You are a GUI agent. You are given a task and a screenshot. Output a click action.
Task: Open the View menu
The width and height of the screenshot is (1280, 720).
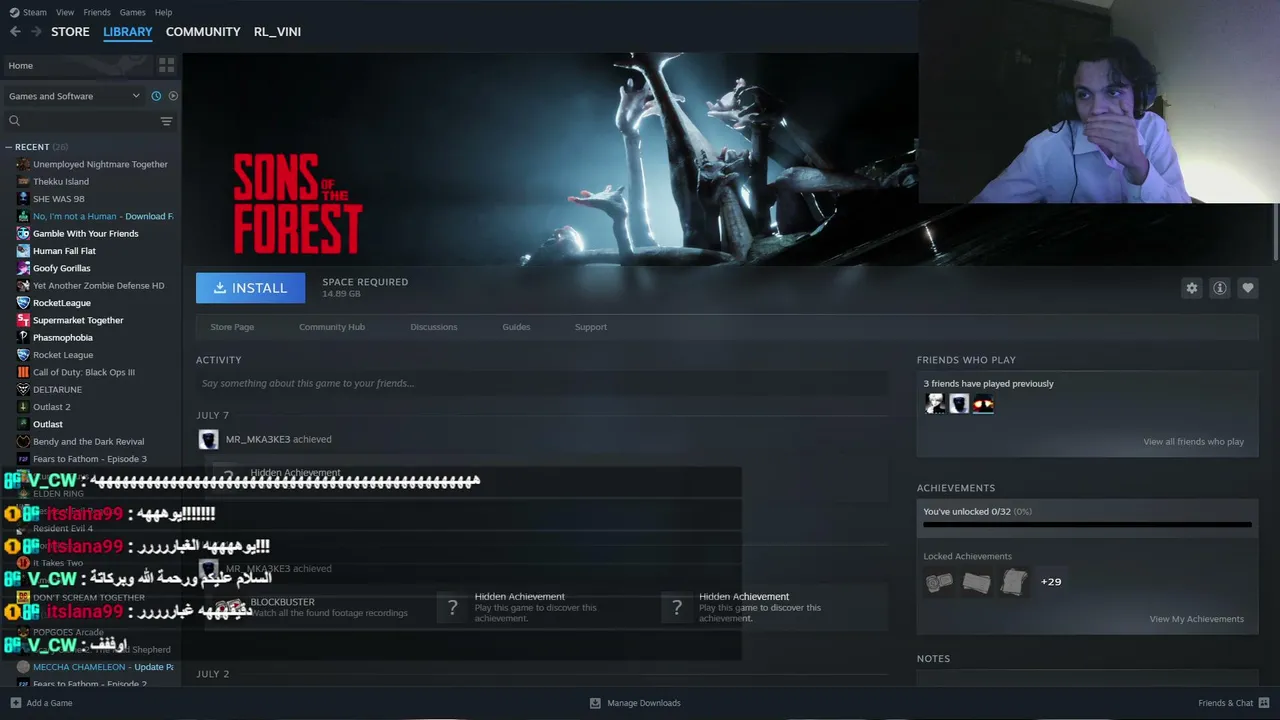(65, 12)
